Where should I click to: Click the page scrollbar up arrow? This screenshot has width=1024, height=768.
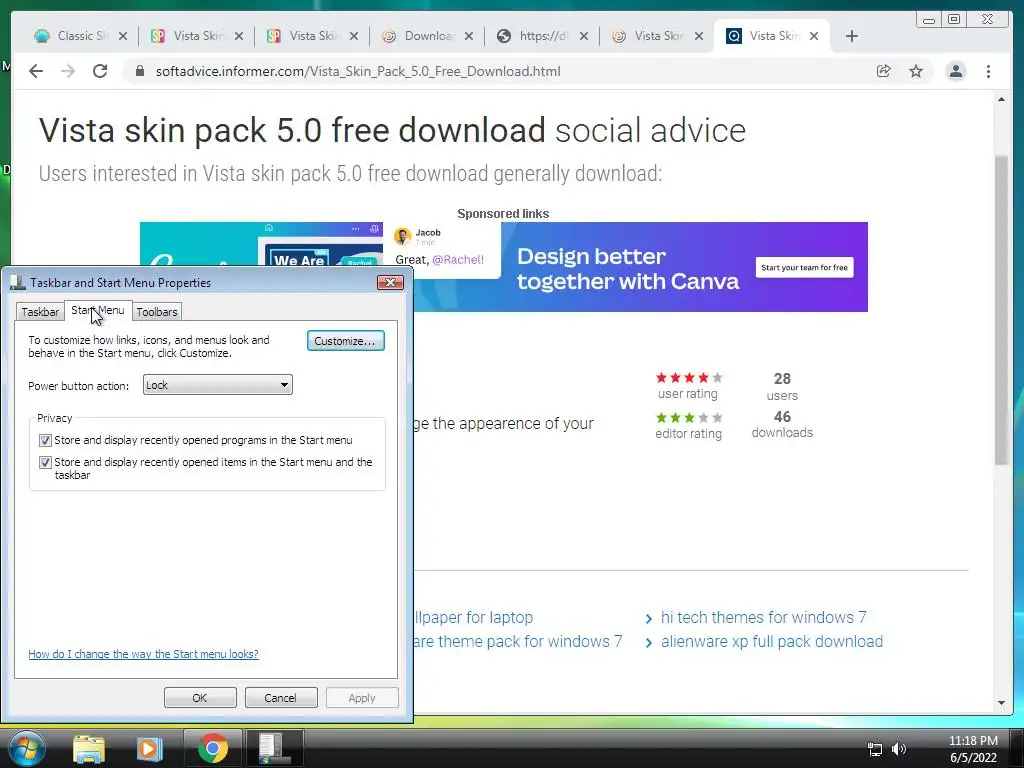coord(1001,99)
